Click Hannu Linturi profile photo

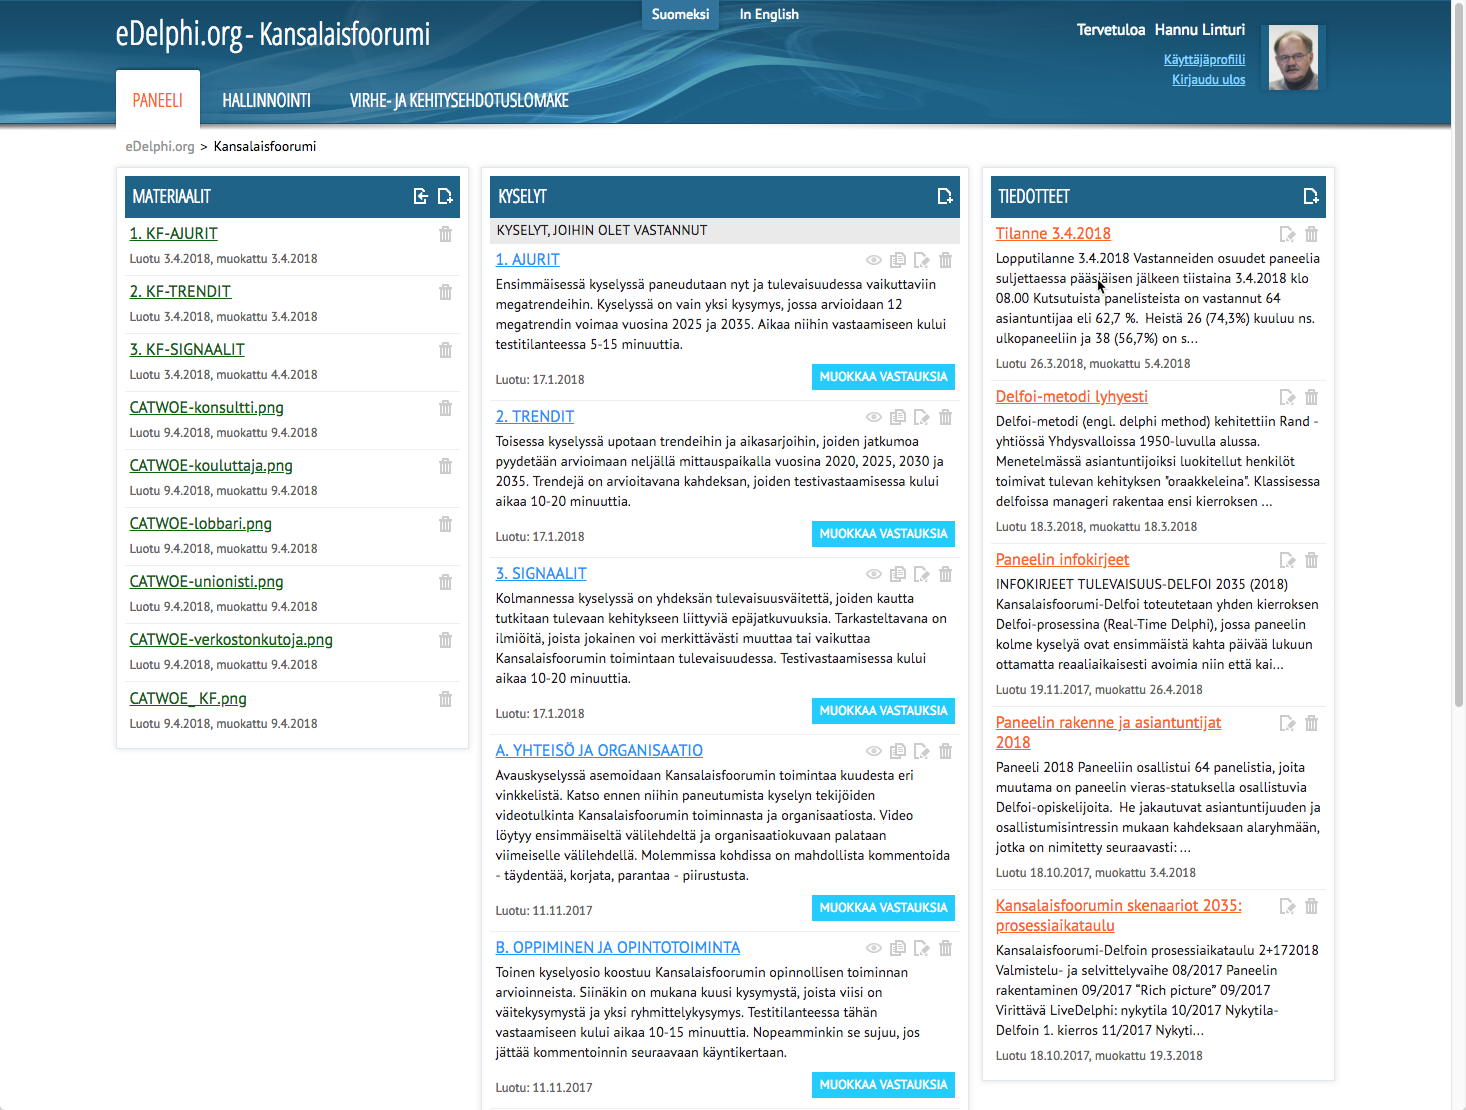pos(1293,58)
